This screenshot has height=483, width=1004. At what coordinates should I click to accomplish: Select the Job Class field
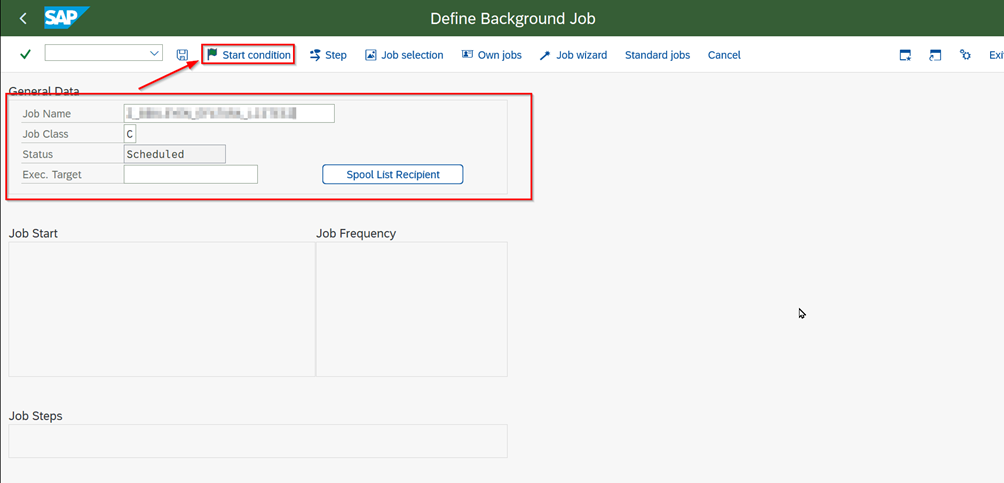[x=130, y=134]
